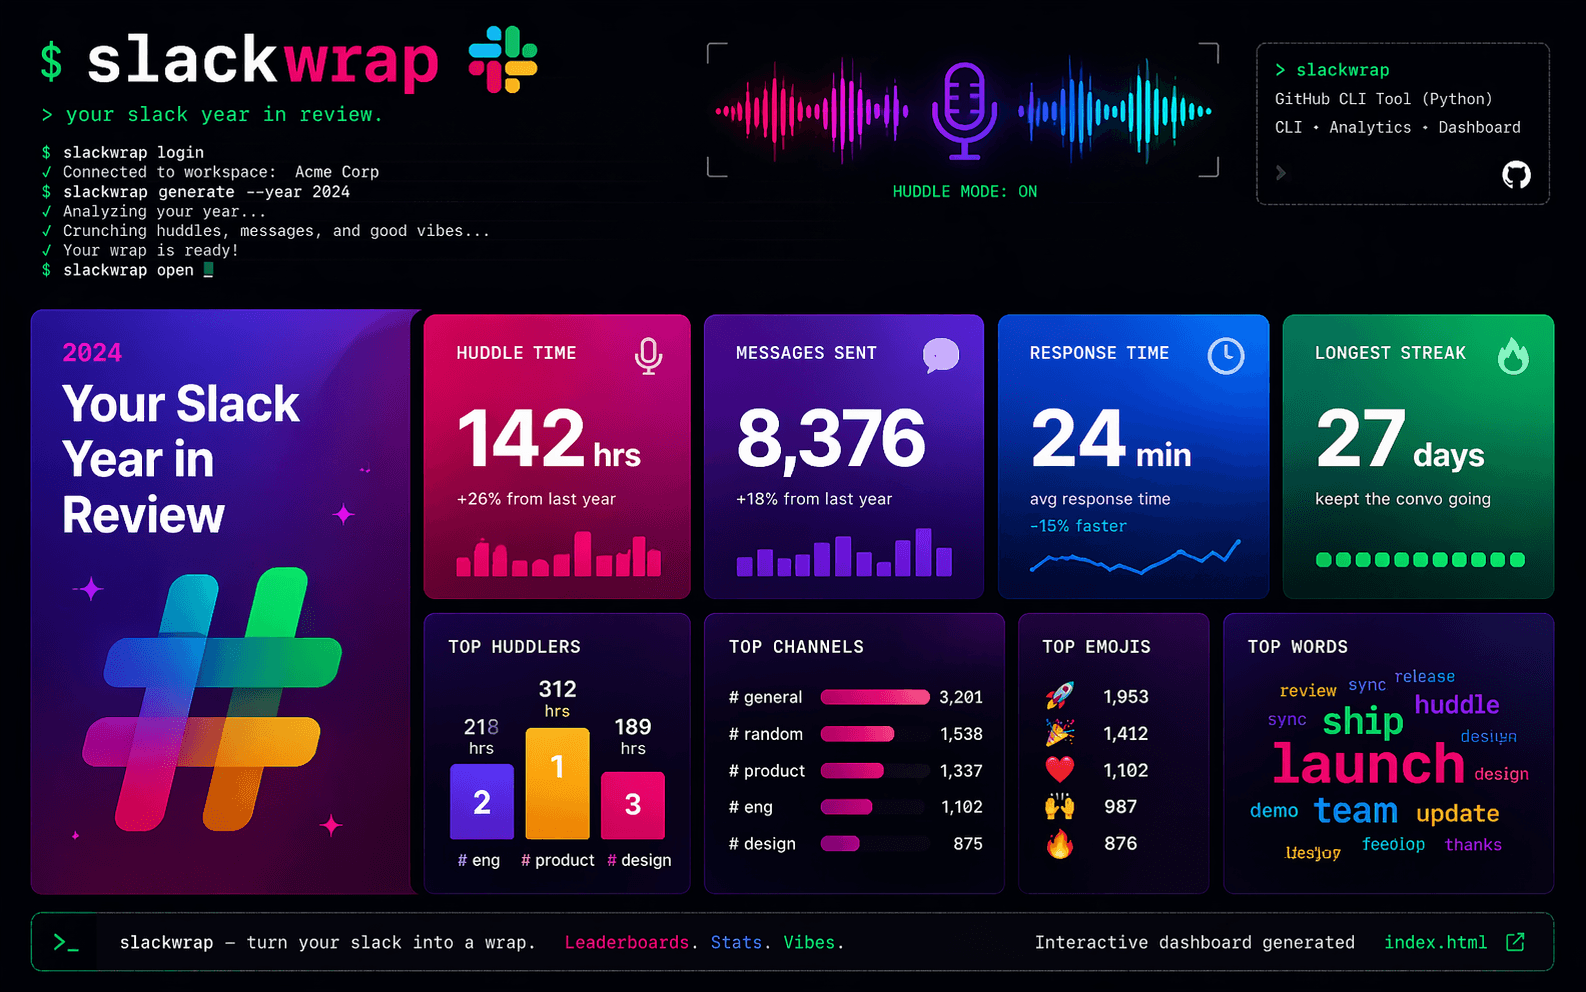This screenshot has width=1586, height=992.
Task: Click the red heart emoji
Action: tap(1060, 769)
